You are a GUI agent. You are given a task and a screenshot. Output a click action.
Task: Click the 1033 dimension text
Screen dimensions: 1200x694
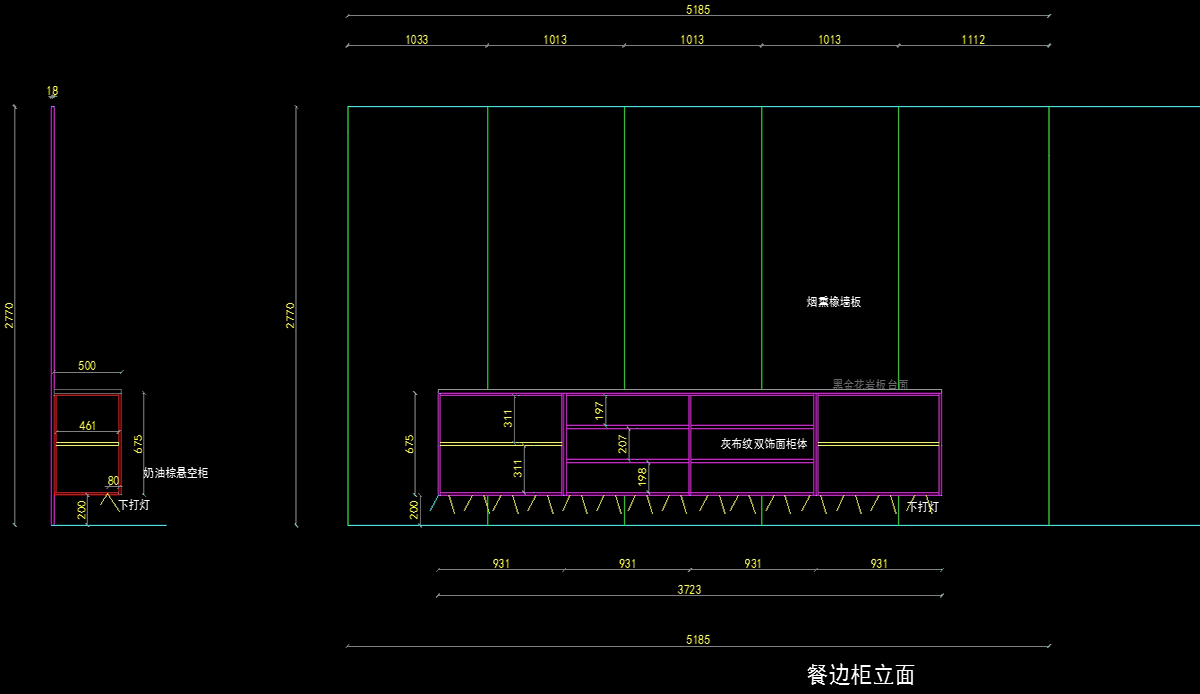417,40
